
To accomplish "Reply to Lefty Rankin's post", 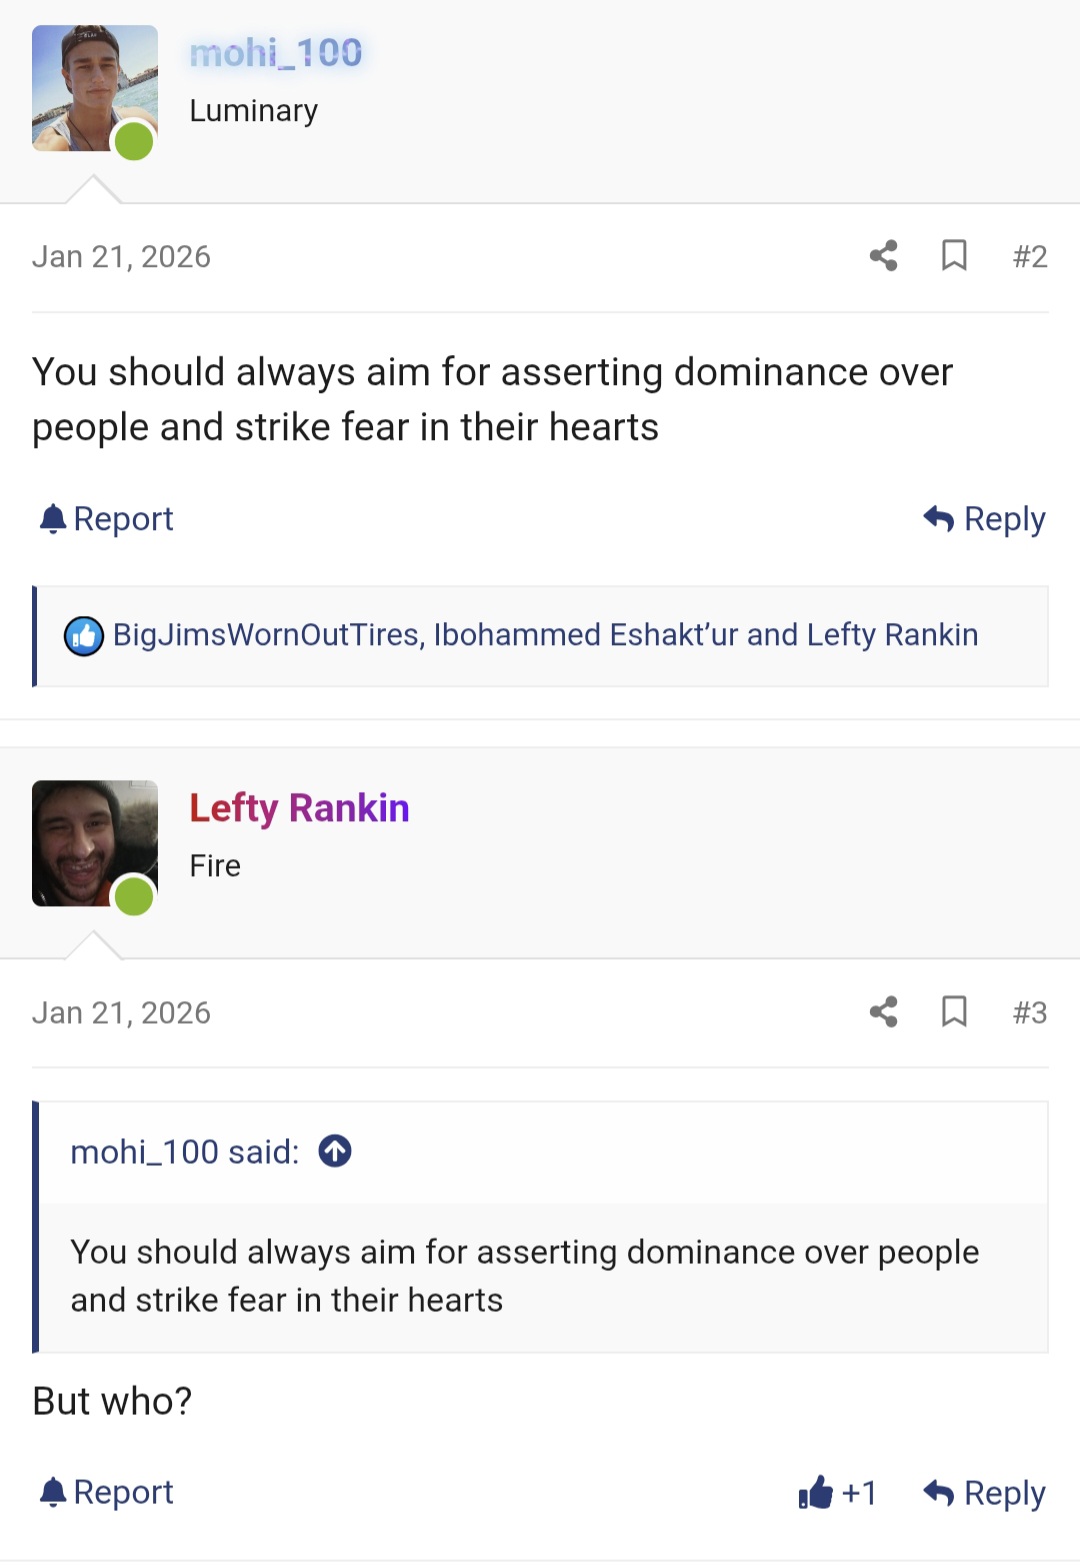I will click(x=984, y=1493).
